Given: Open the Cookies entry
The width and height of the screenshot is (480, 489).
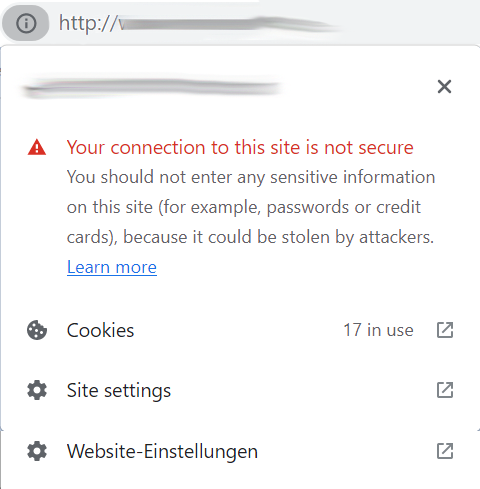Looking at the screenshot, I should pyautogui.click(x=240, y=330).
